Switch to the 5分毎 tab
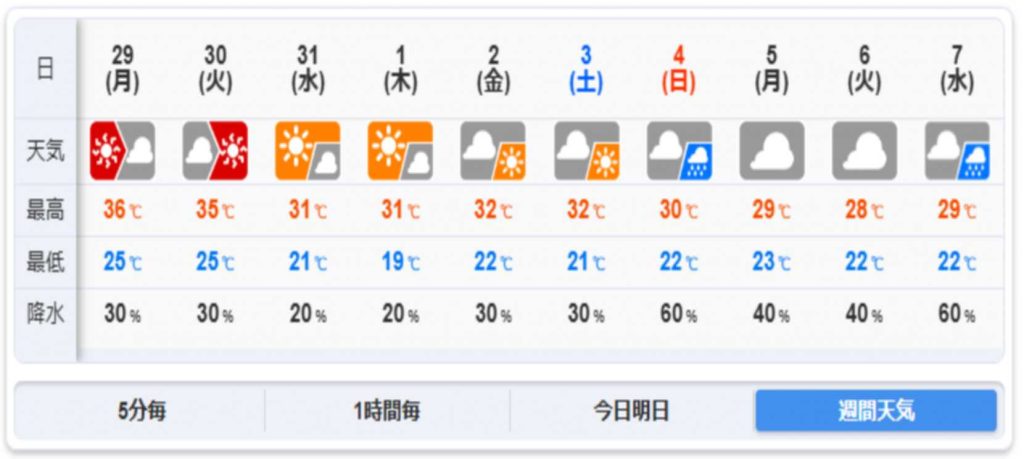 141,411
